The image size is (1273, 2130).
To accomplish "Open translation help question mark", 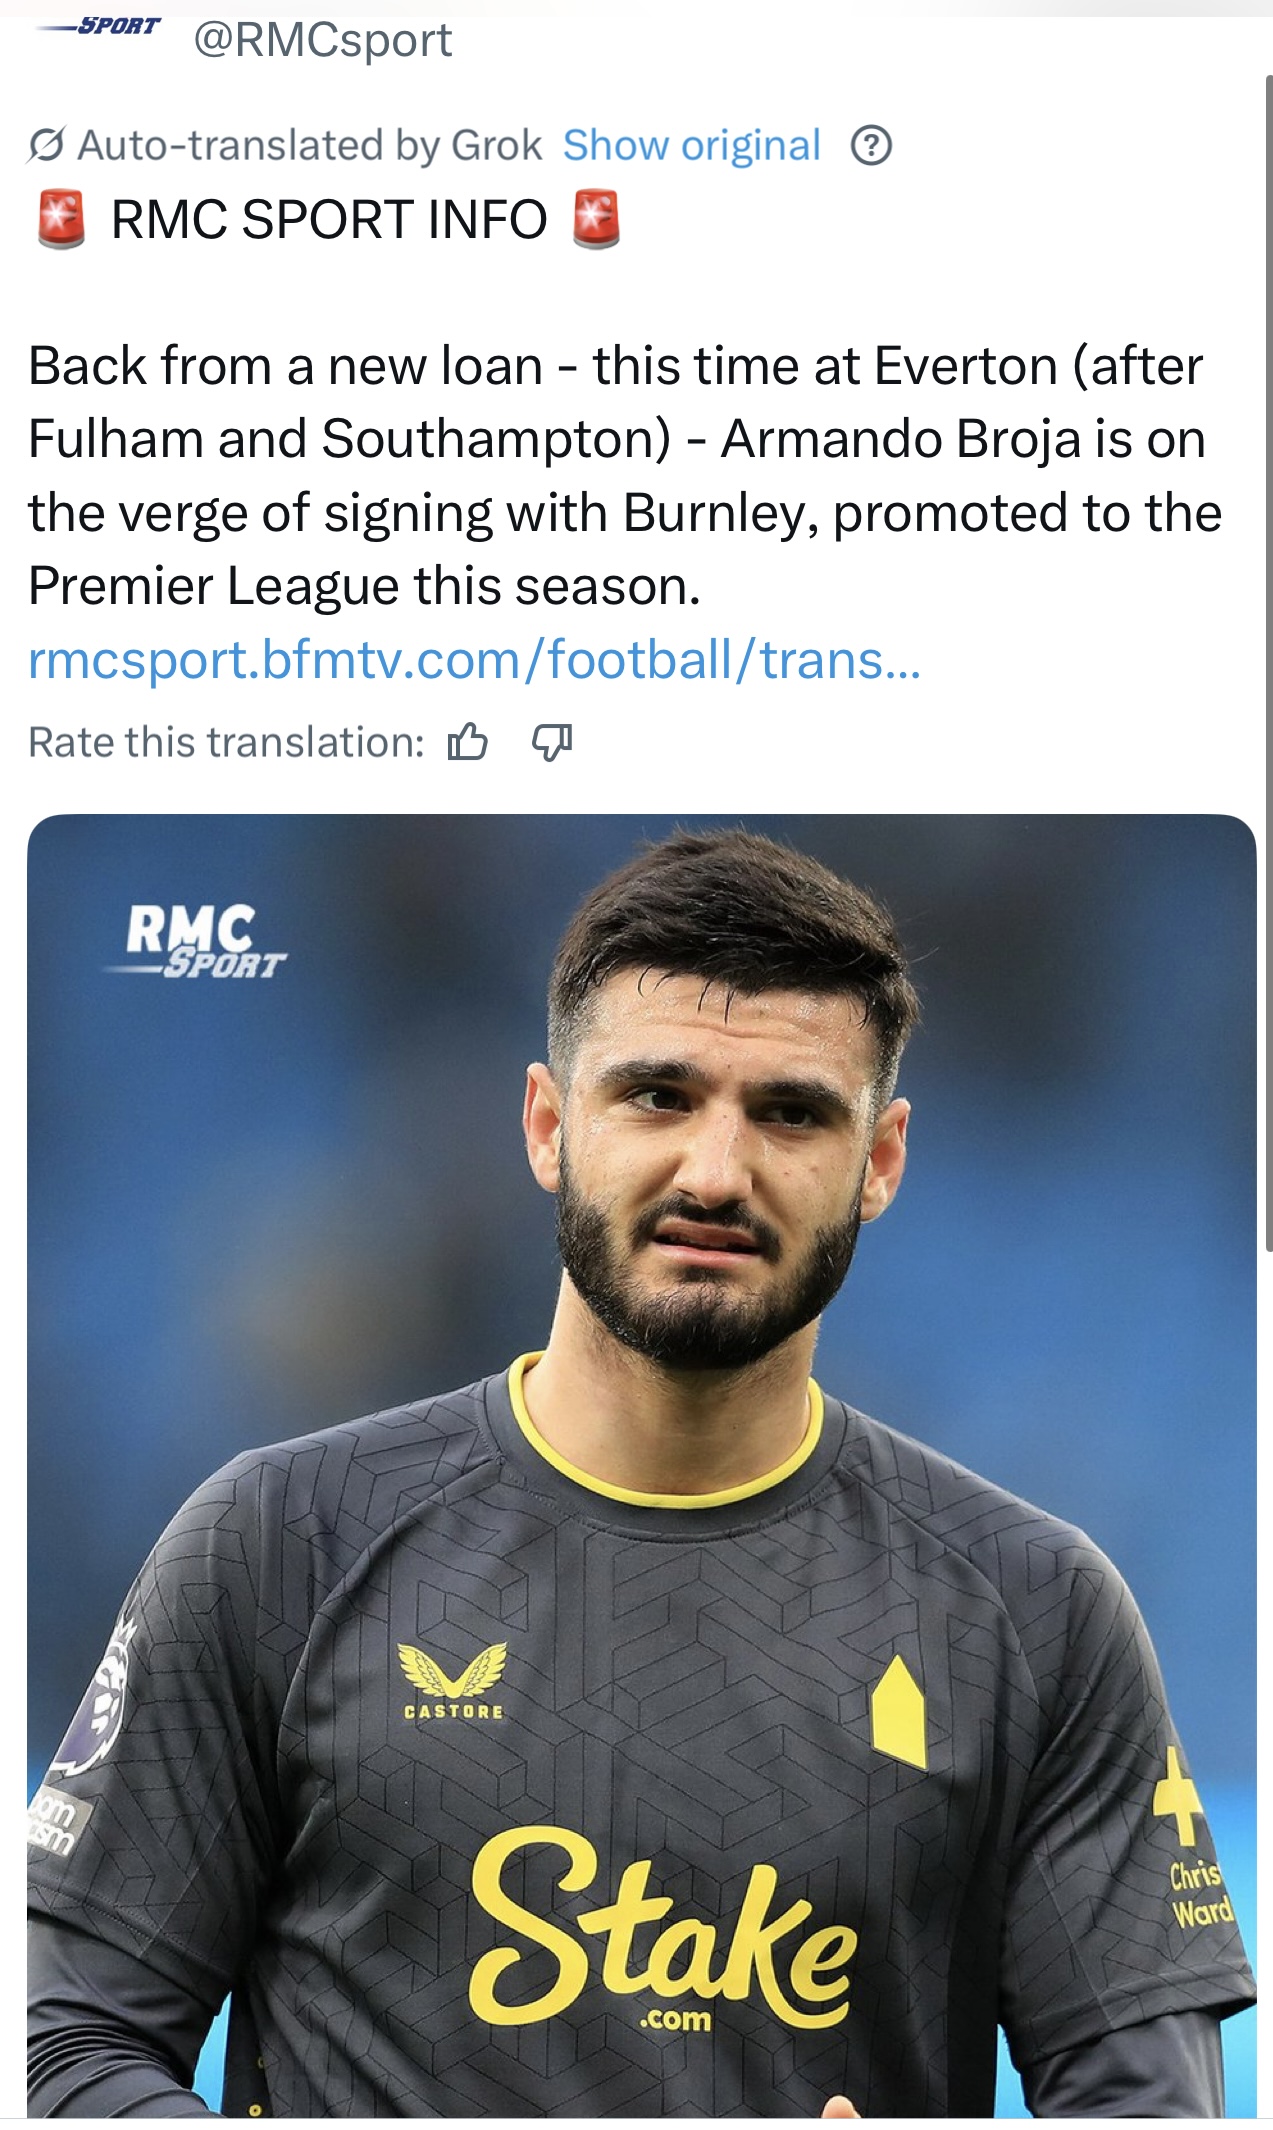I will [871, 146].
